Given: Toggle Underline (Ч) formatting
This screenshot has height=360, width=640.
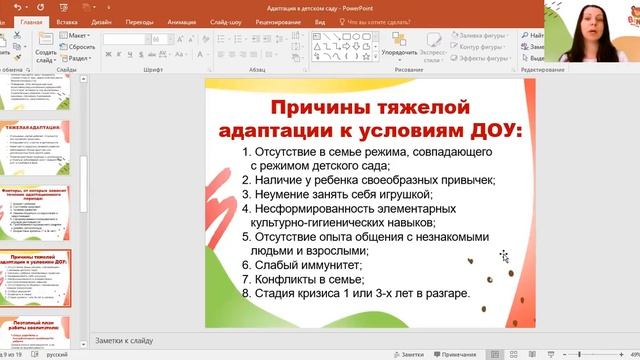Looking at the screenshot, I should pos(130,54).
